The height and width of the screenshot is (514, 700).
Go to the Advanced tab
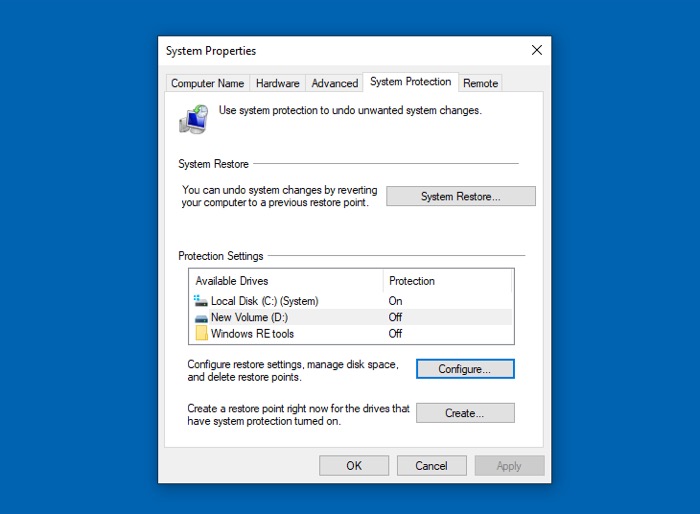(x=334, y=84)
